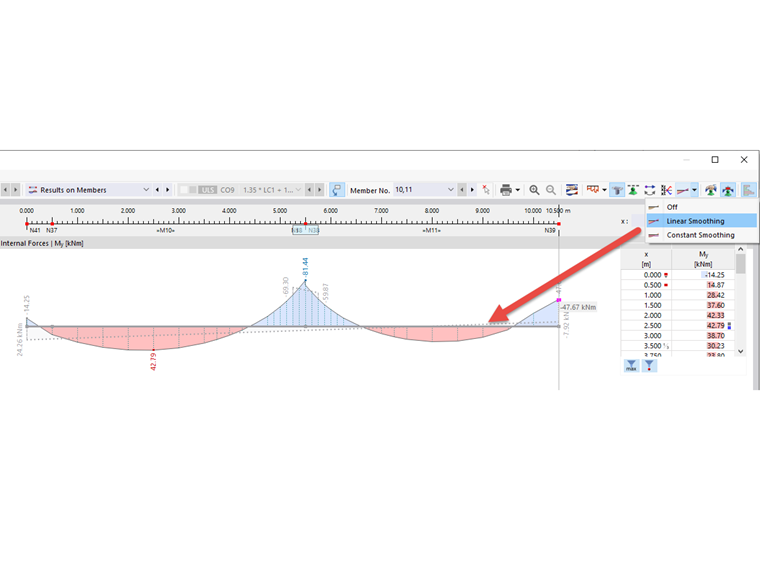Click the result smoothing icon
760x570 pixels.
coord(683,190)
